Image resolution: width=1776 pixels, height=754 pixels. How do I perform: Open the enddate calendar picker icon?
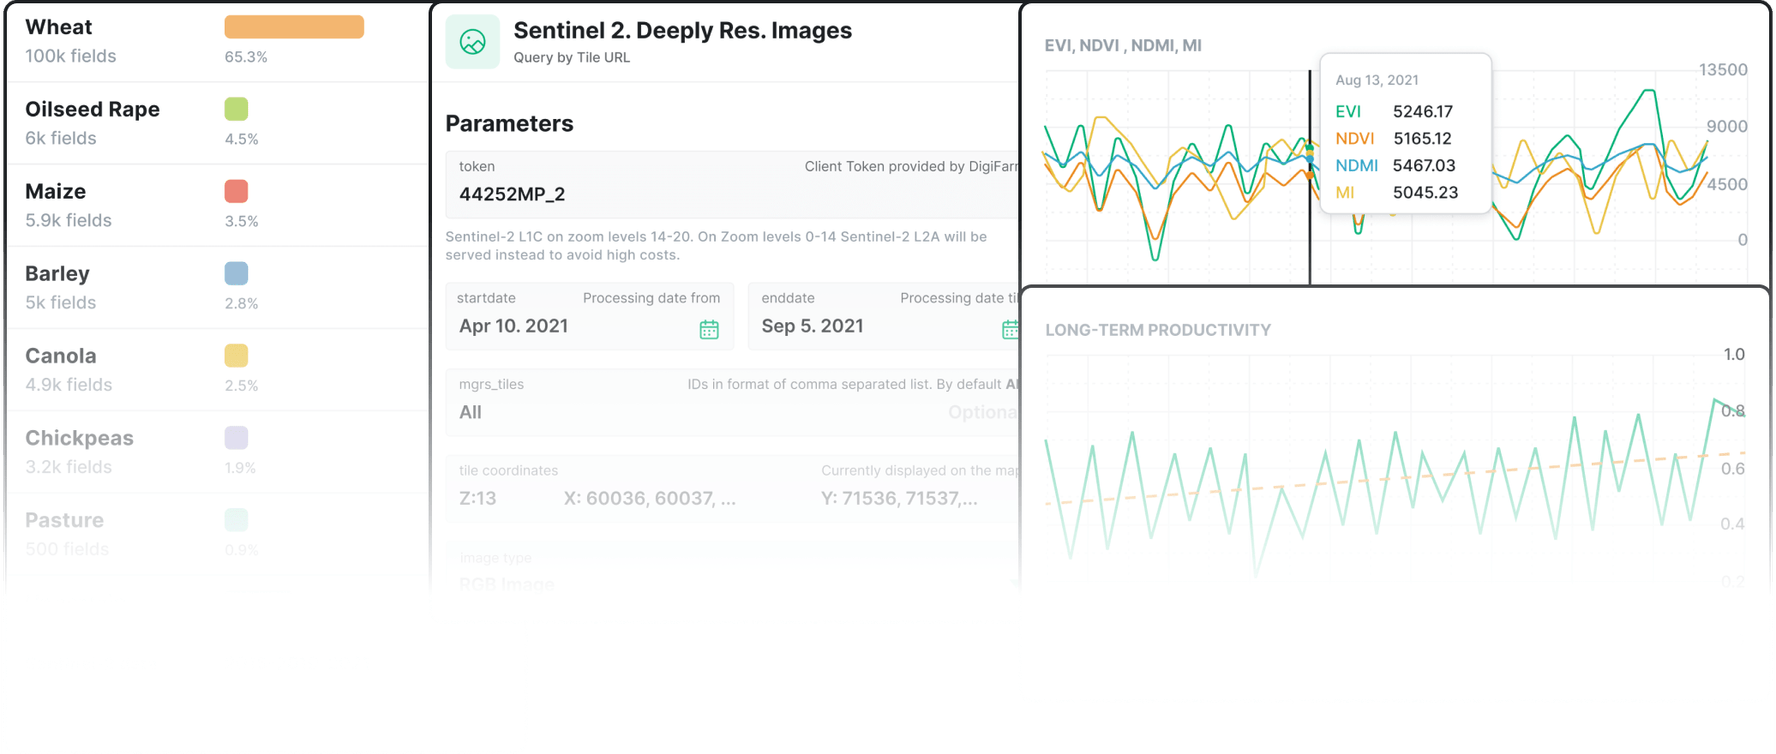1010,329
